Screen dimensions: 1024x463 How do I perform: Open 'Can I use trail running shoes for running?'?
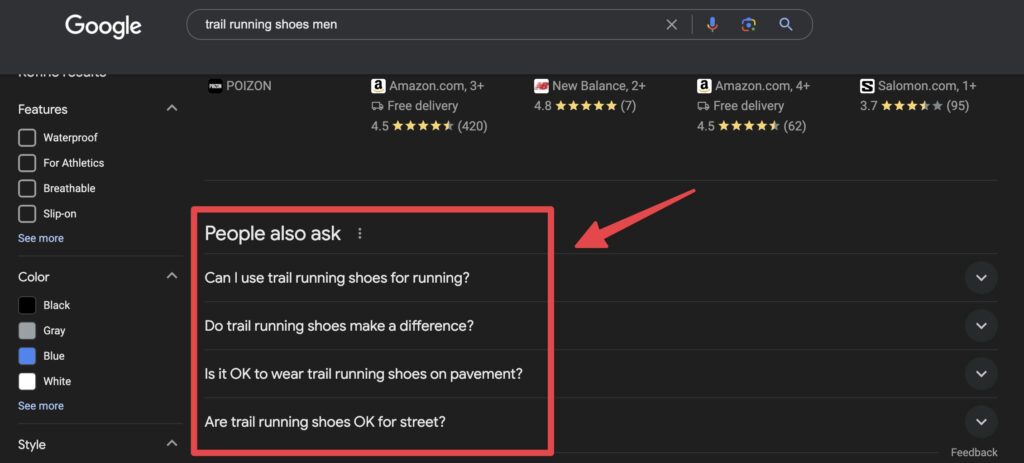[337, 278]
